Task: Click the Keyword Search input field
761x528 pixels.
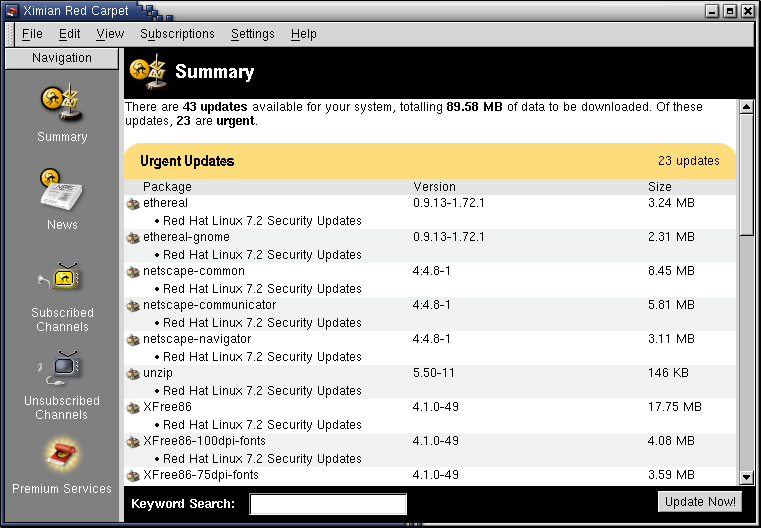Action: click(x=328, y=504)
